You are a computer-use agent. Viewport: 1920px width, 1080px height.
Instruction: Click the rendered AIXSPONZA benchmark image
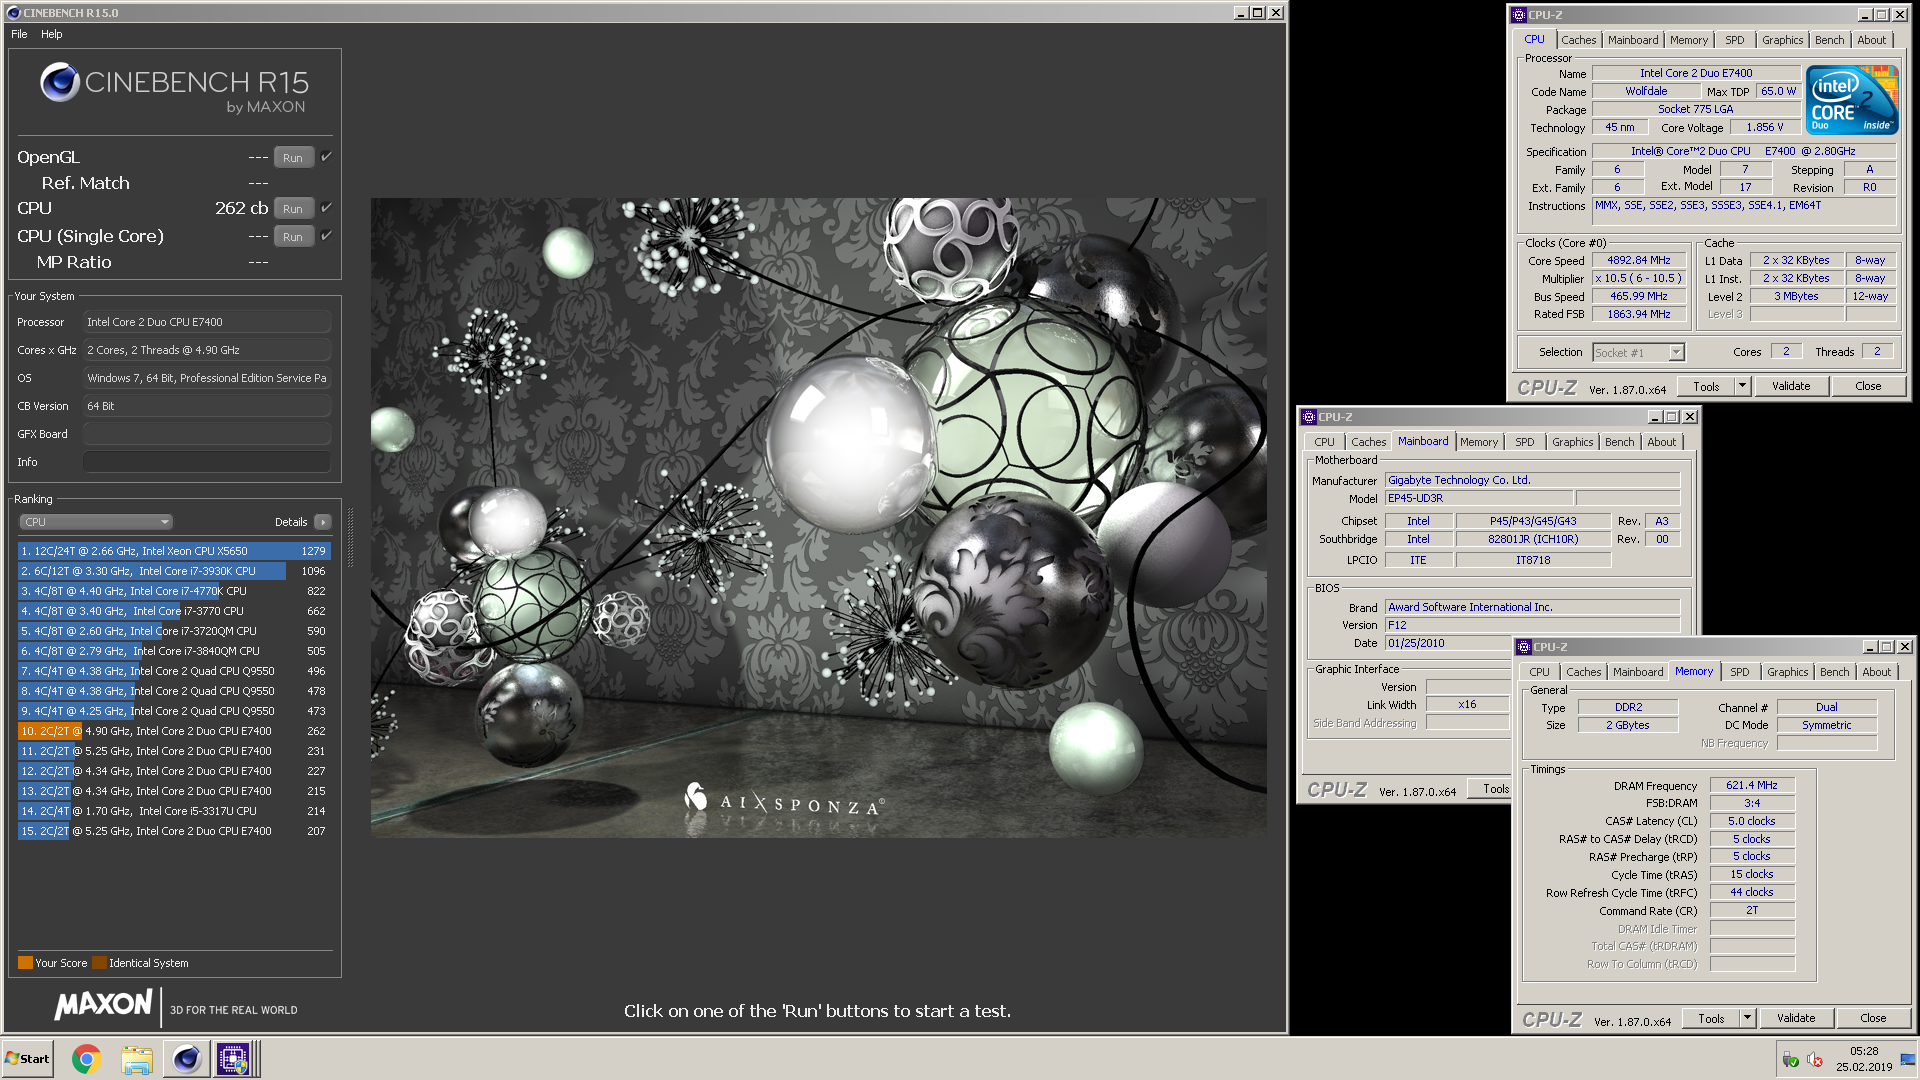click(x=818, y=517)
